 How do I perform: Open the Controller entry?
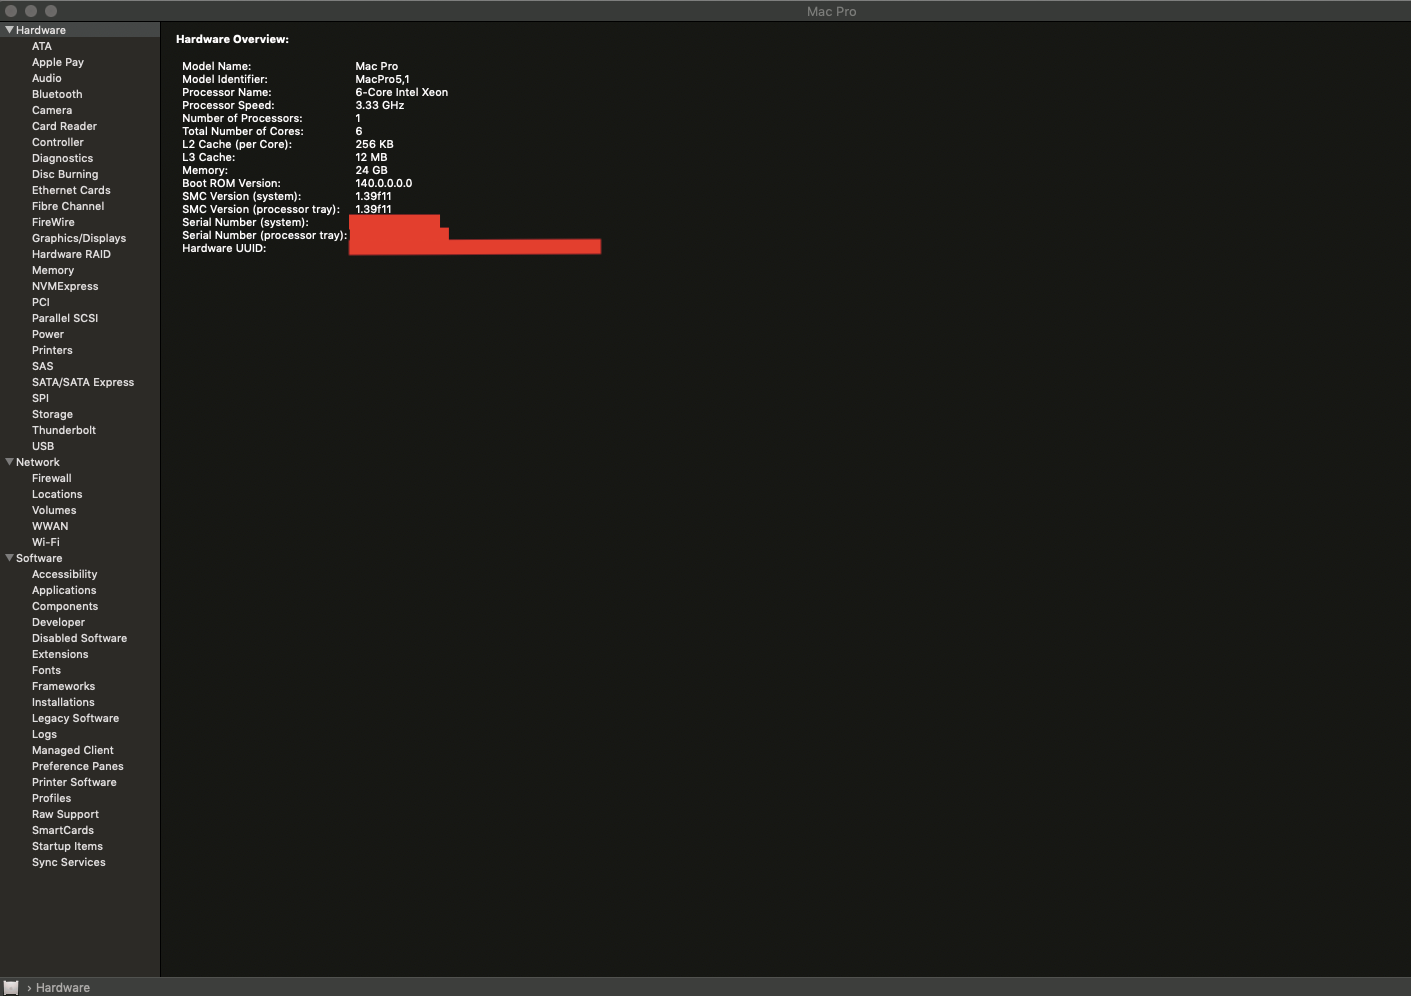(x=58, y=142)
